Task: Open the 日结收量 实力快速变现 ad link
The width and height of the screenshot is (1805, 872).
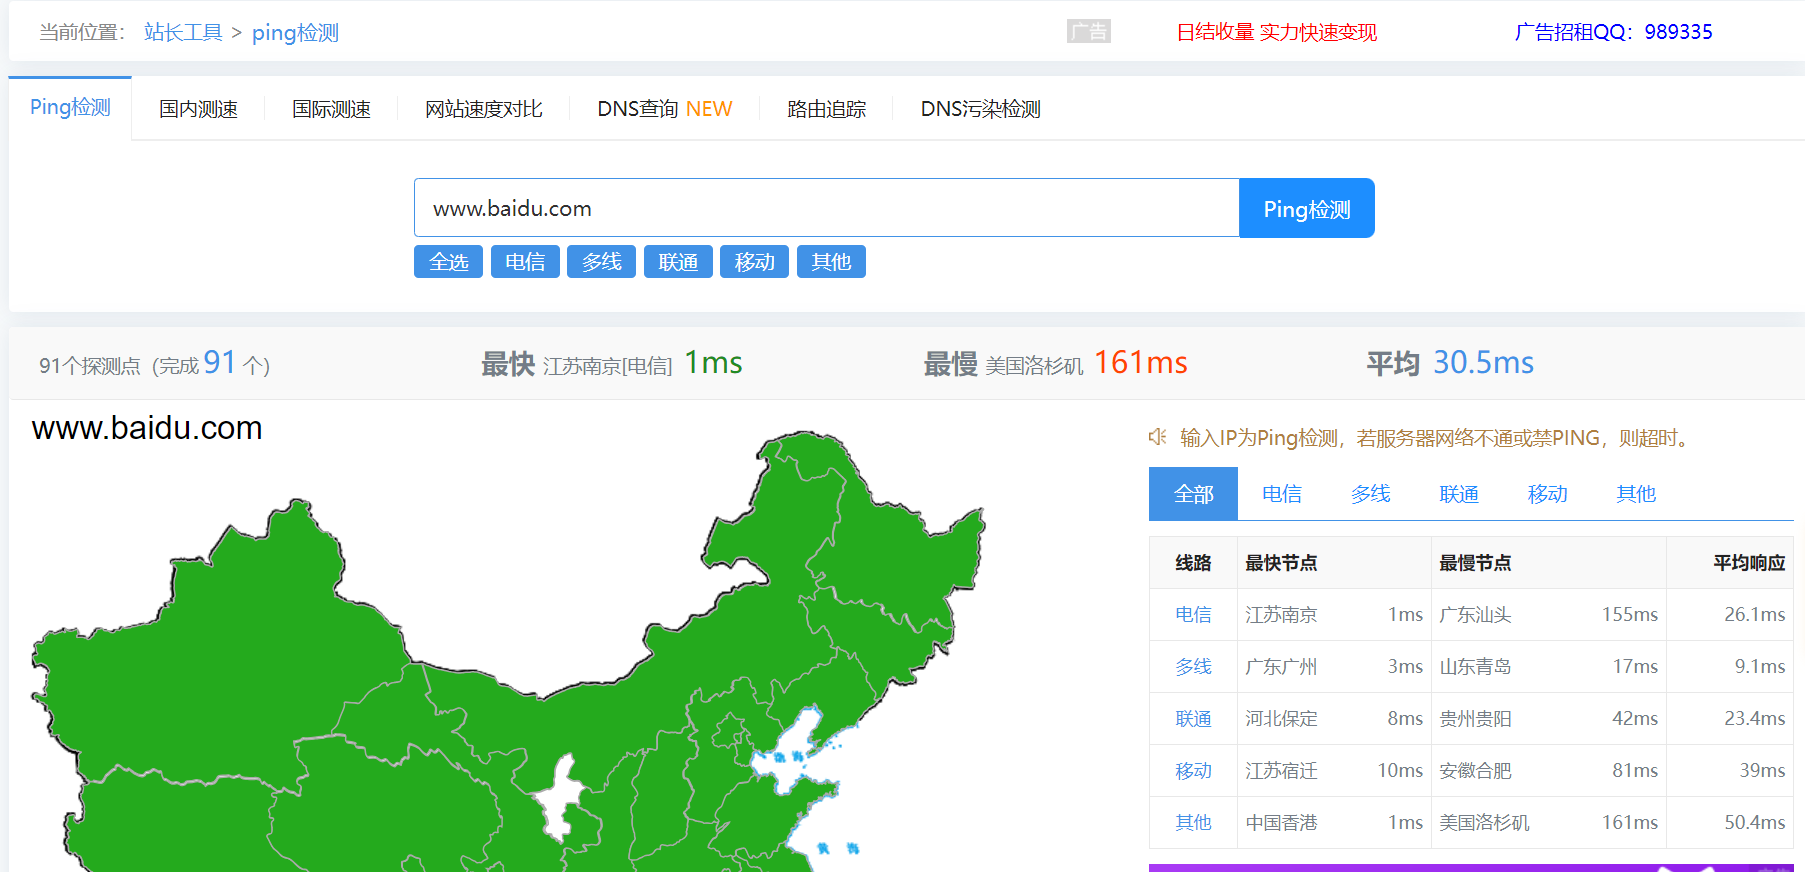Action: point(1276,32)
